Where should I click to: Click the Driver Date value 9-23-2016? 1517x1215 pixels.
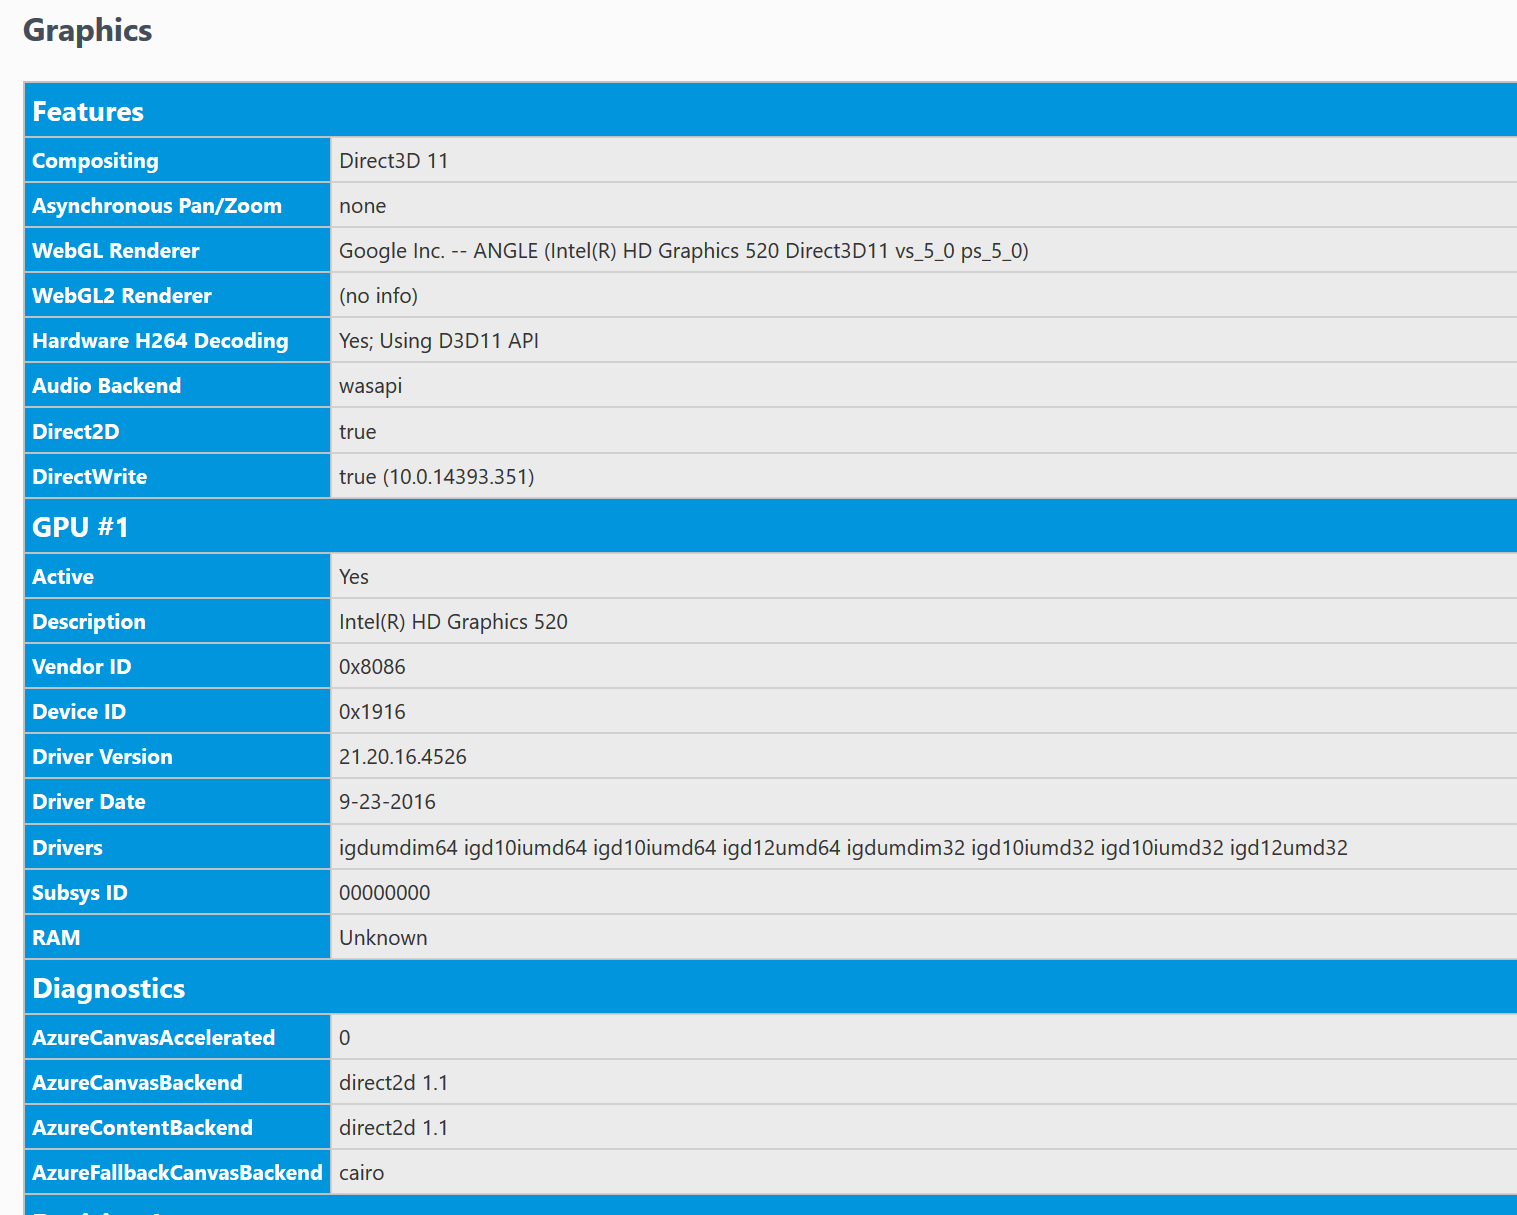(x=387, y=802)
